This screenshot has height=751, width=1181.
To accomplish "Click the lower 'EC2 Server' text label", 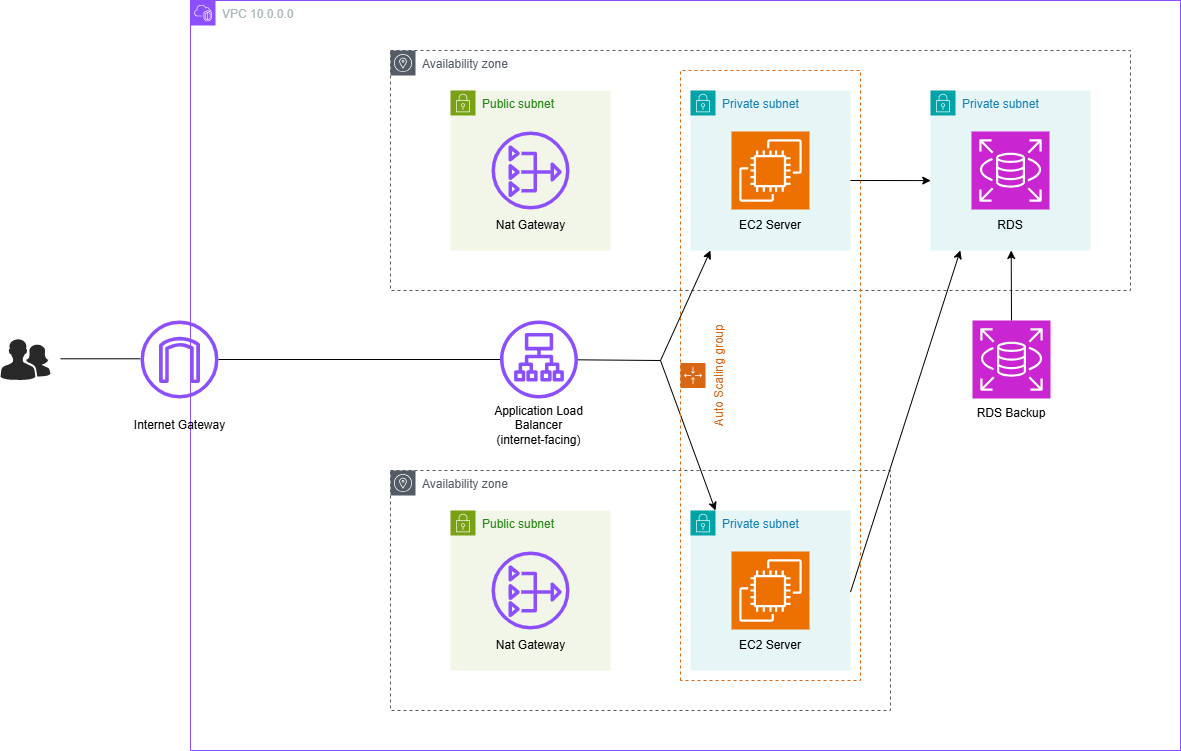I will (x=770, y=645).
